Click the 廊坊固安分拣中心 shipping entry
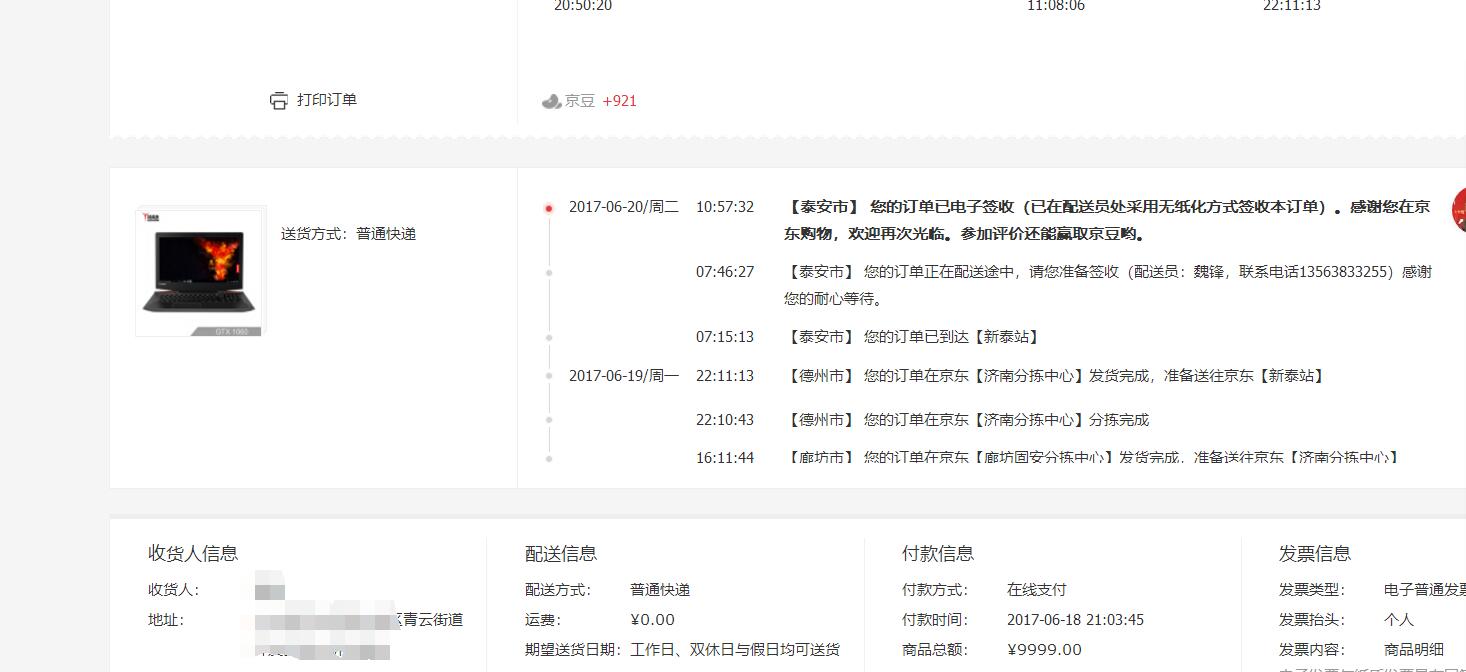 (1093, 458)
